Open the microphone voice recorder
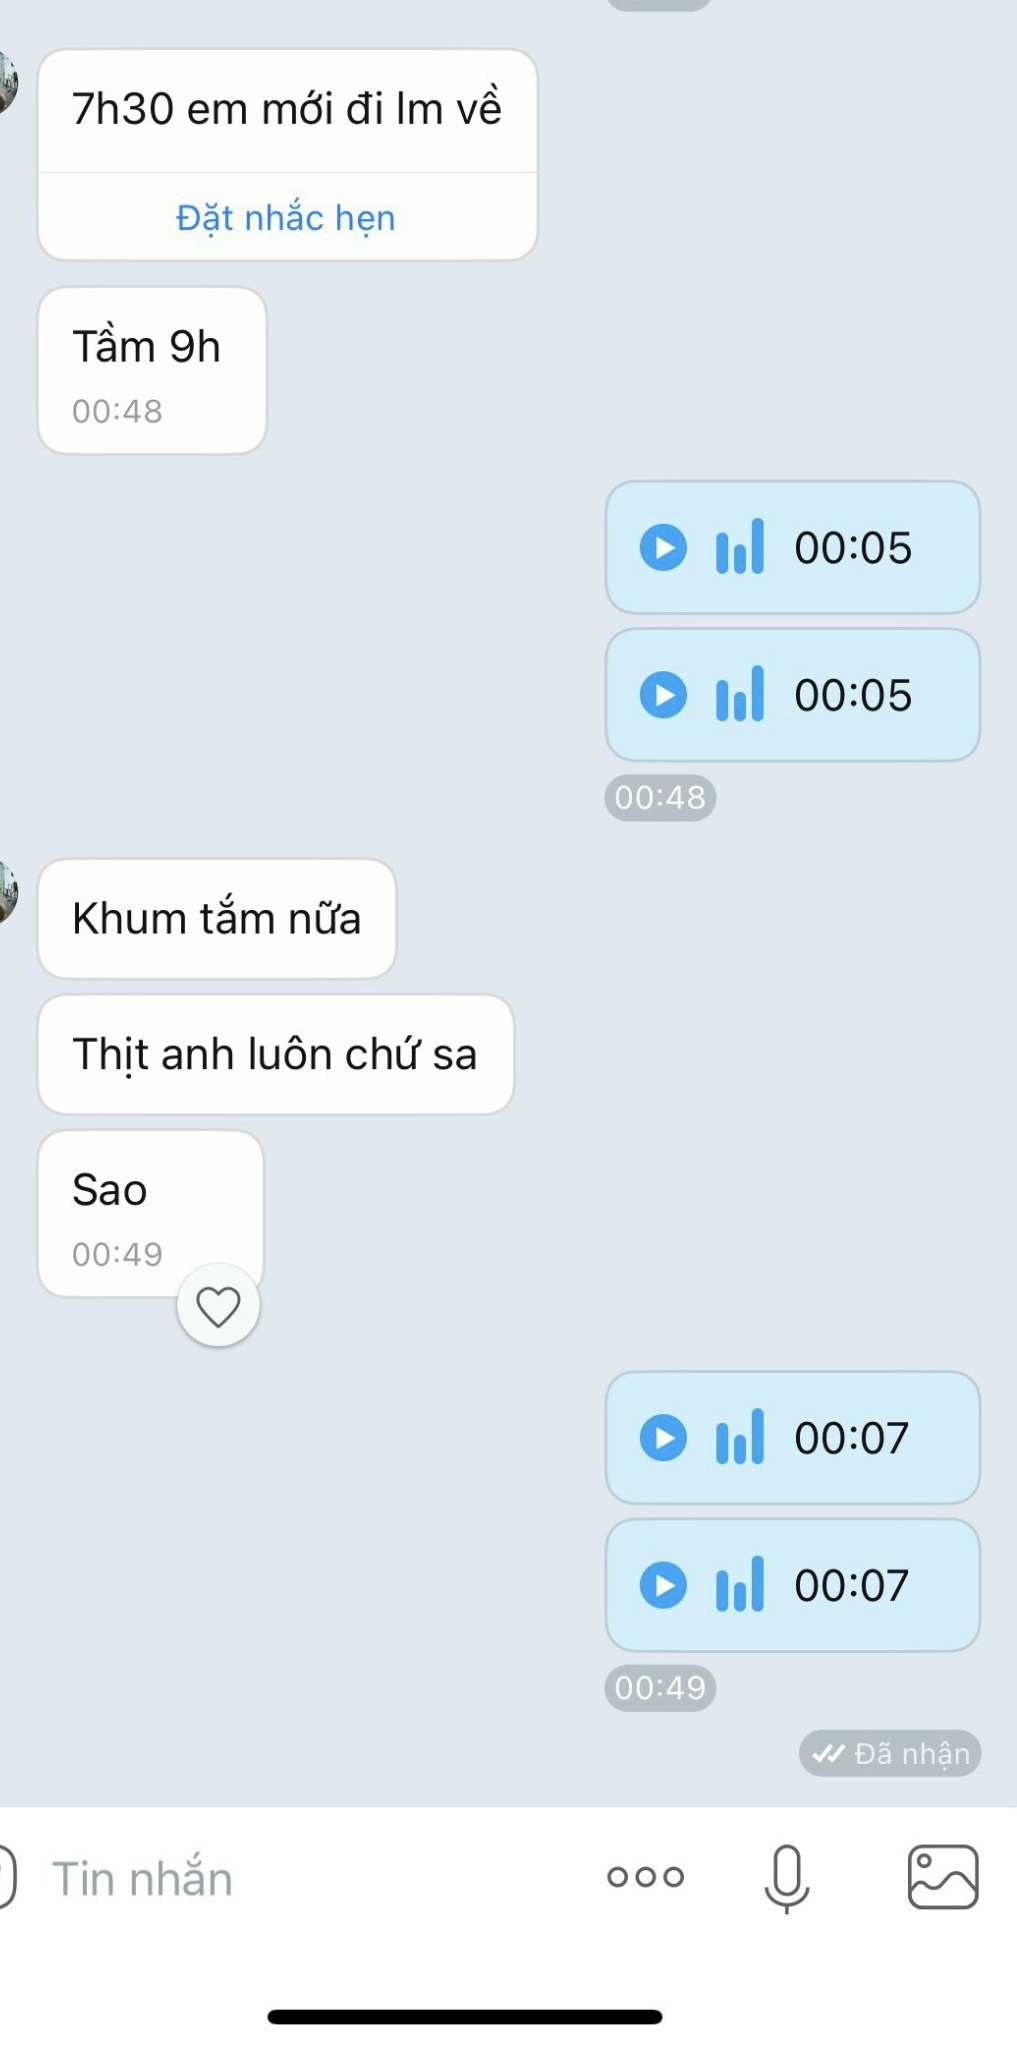Image resolution: width=1017 pixels, height=2047 pixels. point(787,1877)
